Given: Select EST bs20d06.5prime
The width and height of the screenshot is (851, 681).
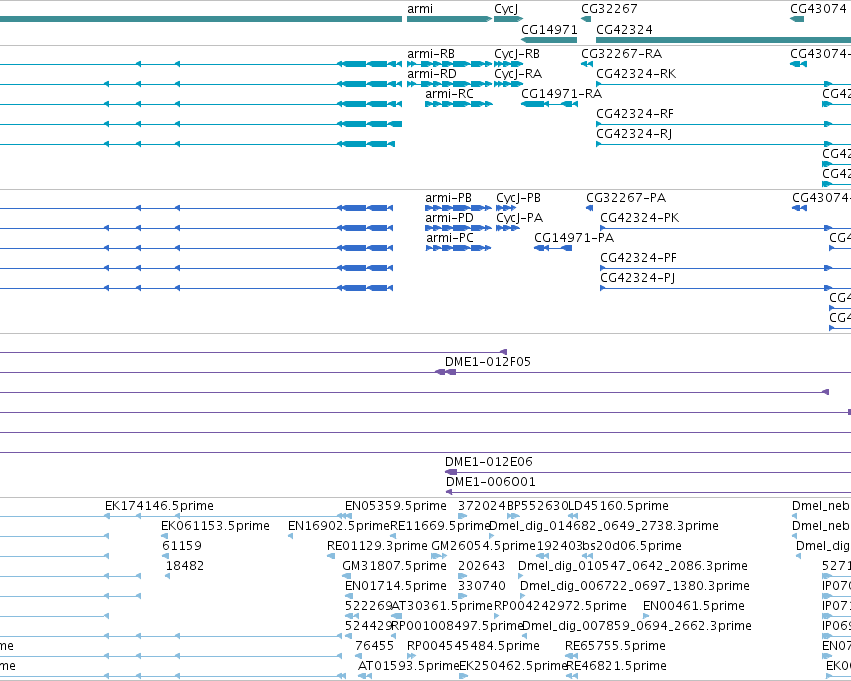Looking at the screenshot, I should point(587,556).
